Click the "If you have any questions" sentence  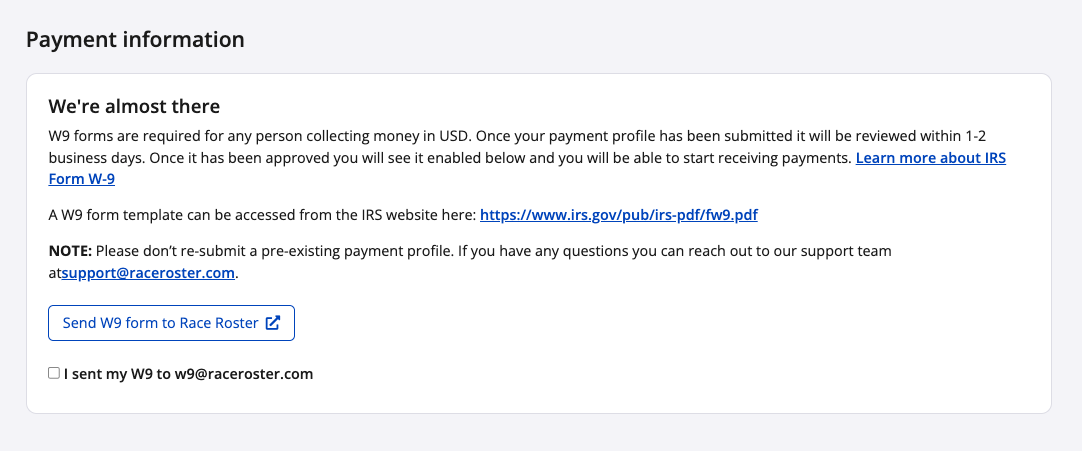tap(620, 250)
